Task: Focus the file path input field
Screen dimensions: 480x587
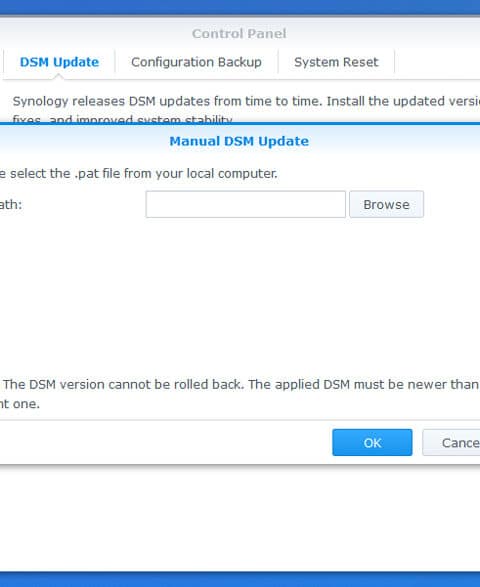Action: 246,204
